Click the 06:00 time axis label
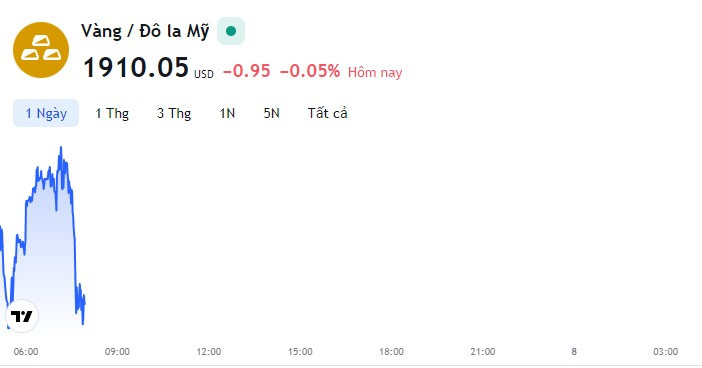The height and width of the screenshot is (368, 702). (26, 352)
